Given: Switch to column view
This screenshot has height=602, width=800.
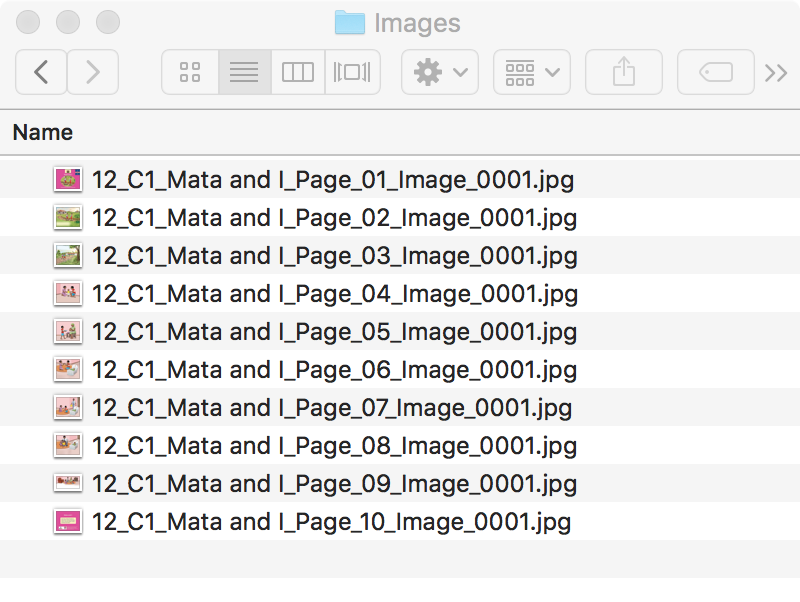Looking at the screenshot, I should (298, 72).
